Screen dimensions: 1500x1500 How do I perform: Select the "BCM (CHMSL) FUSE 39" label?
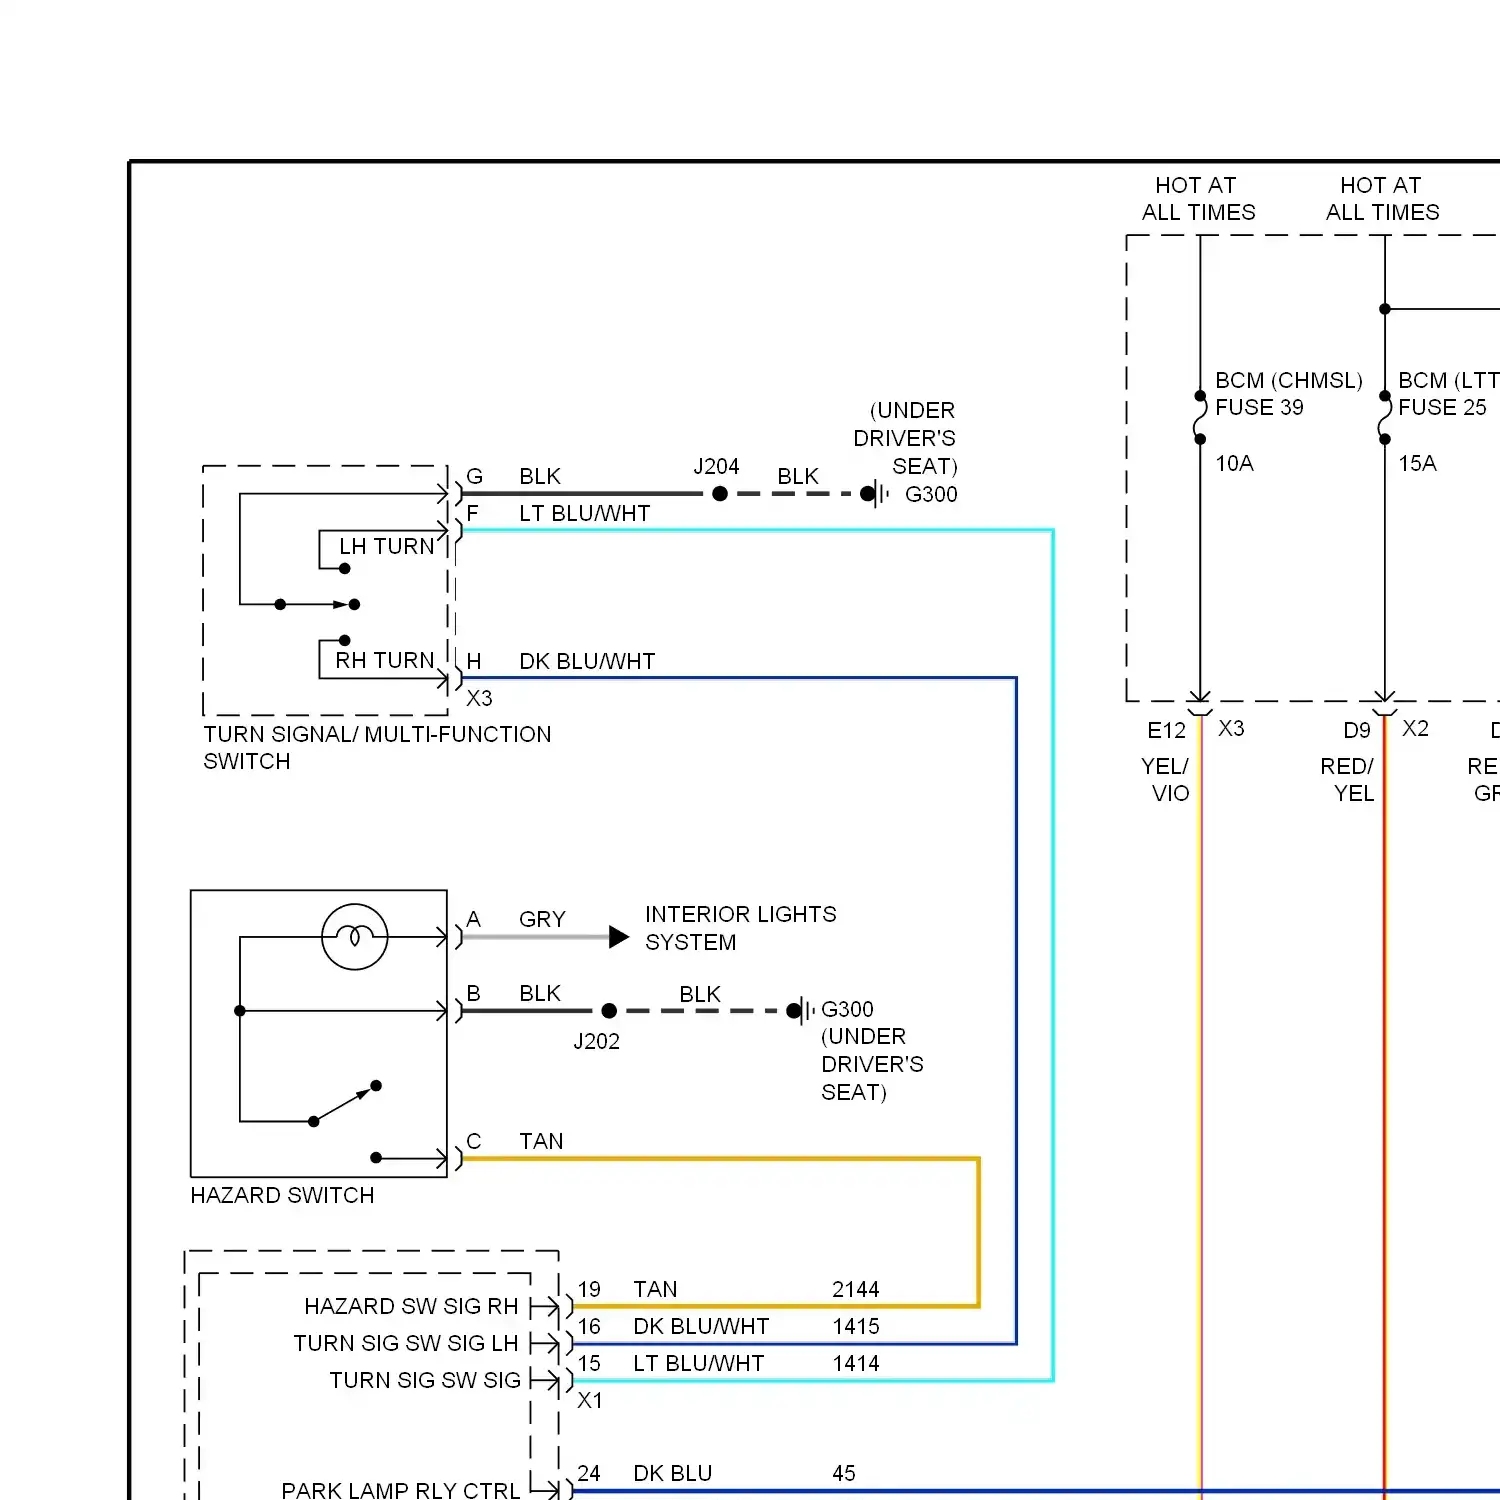click(1289, 393)
